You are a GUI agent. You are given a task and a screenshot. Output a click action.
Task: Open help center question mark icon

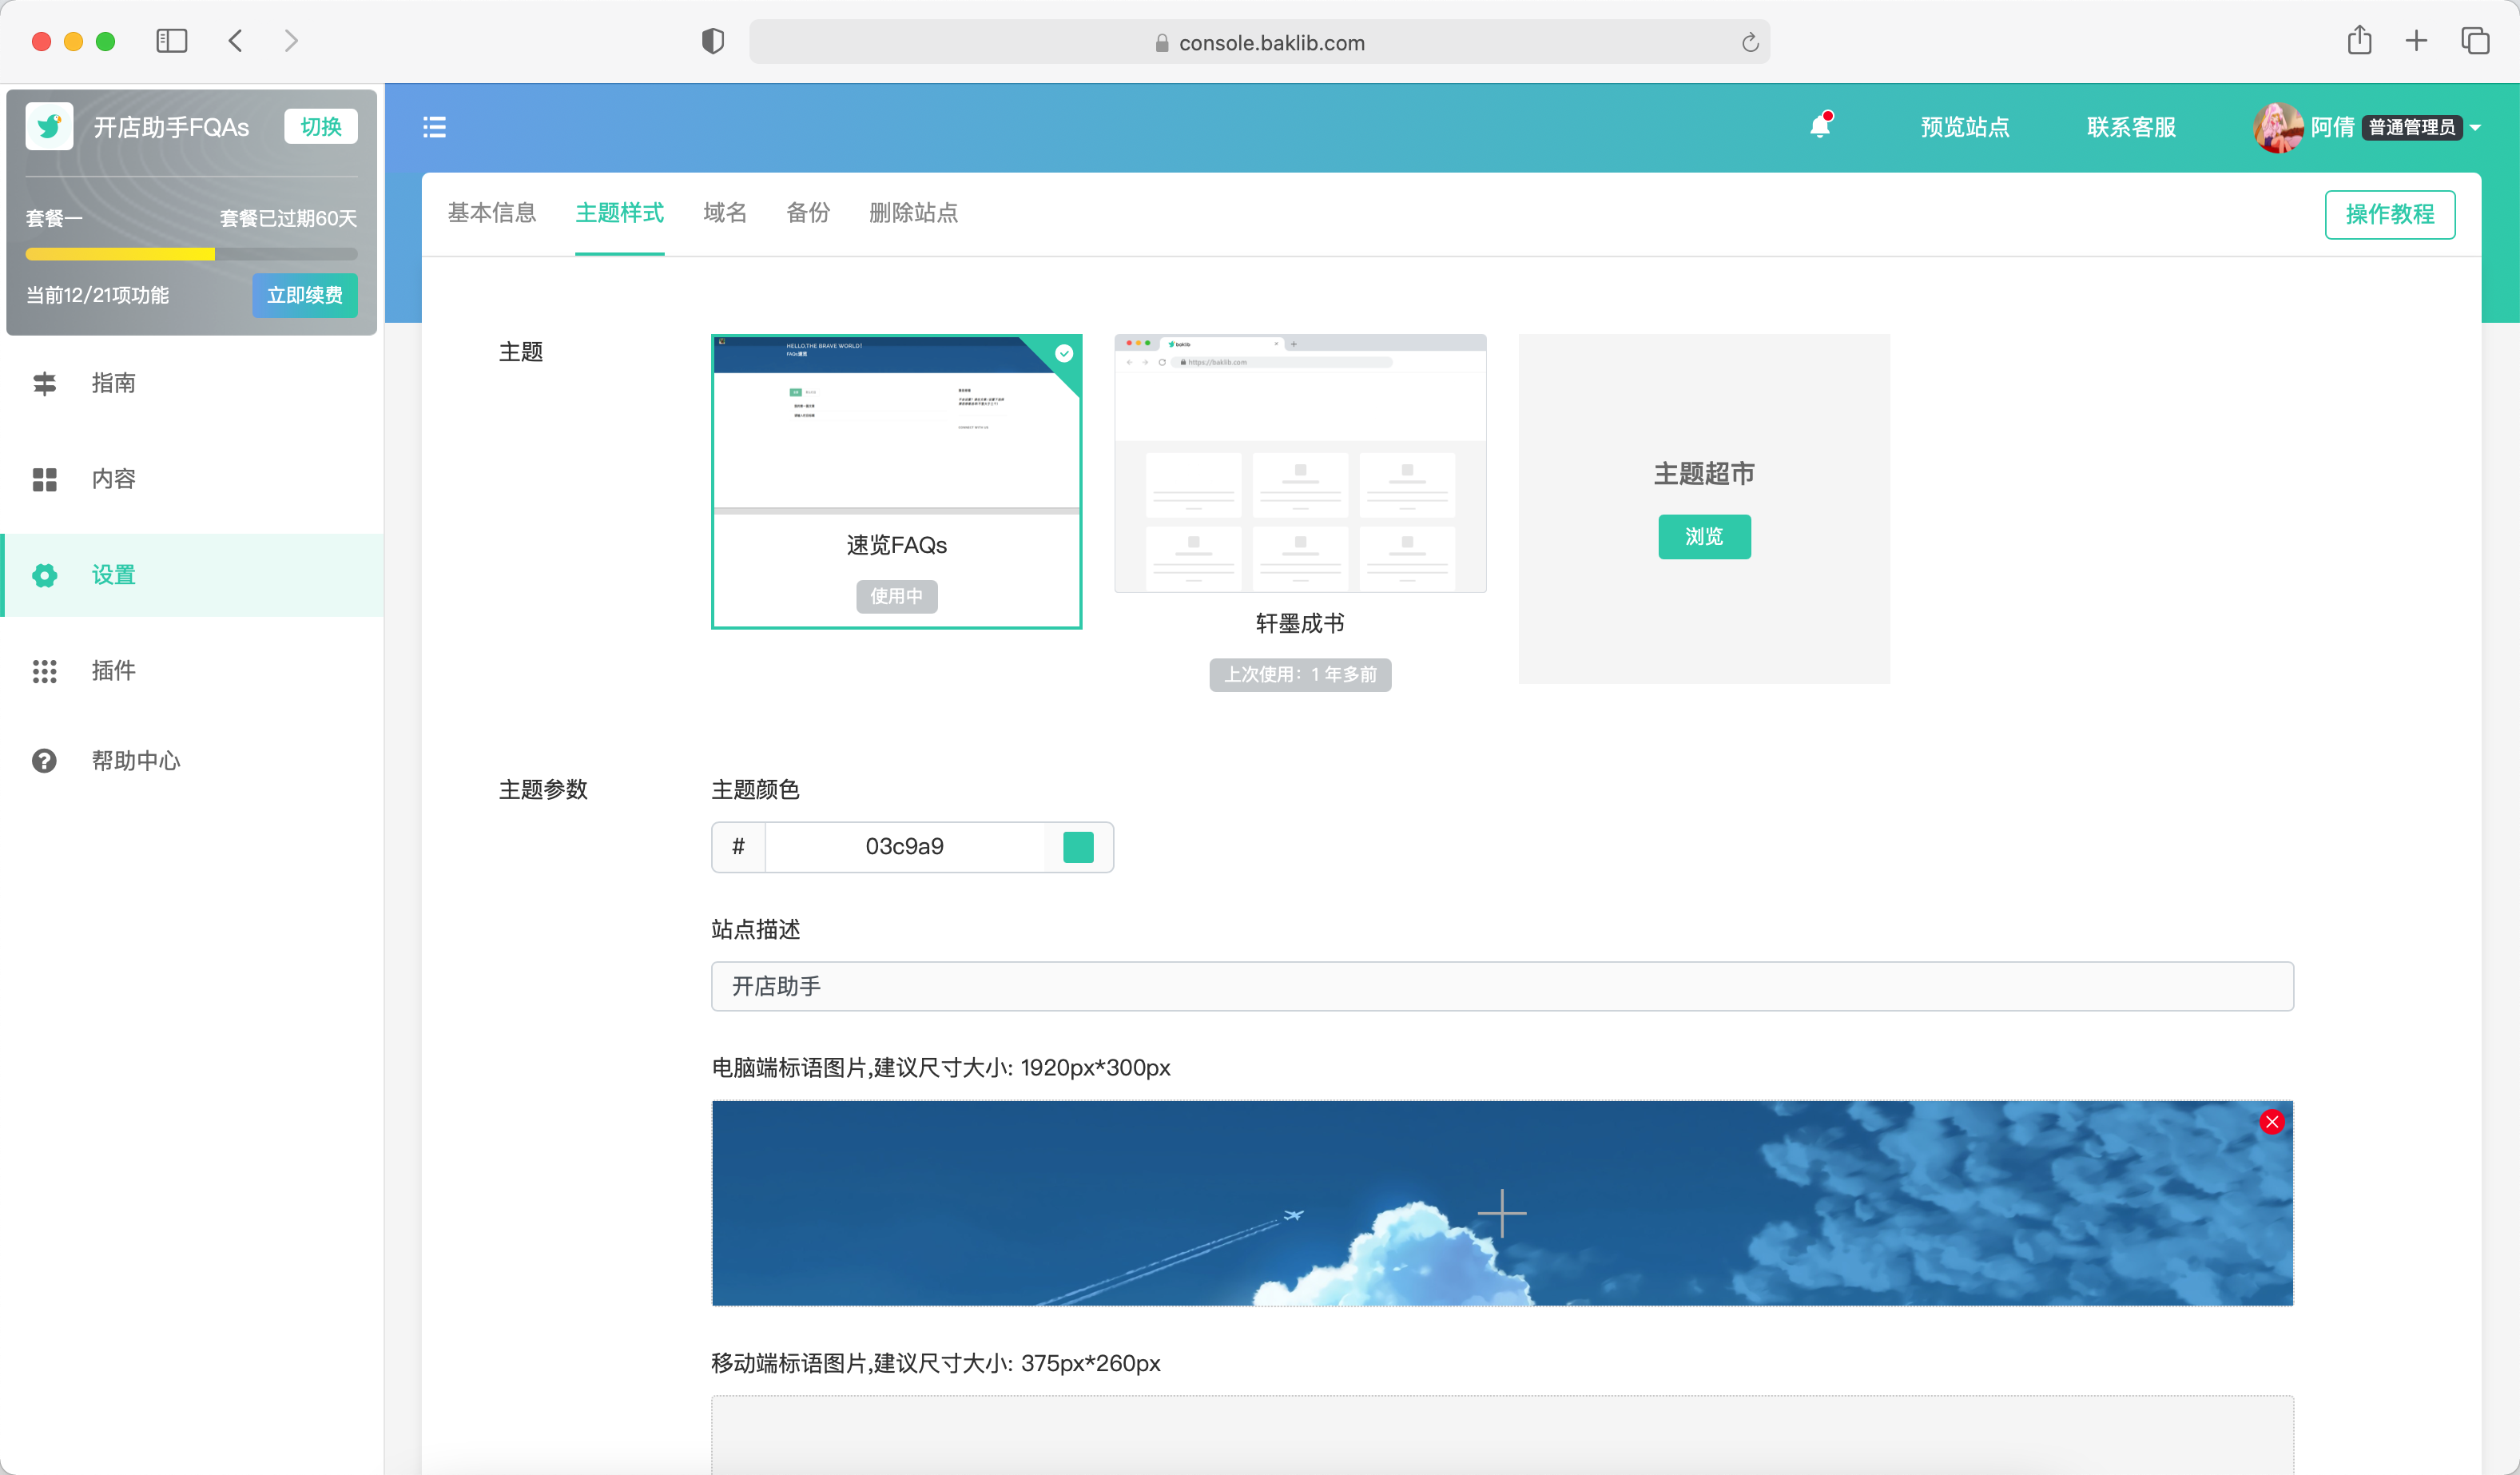(44, 761)
